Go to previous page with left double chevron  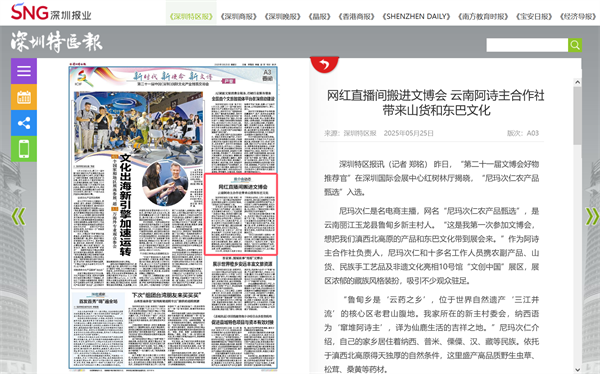pos(18,217)
